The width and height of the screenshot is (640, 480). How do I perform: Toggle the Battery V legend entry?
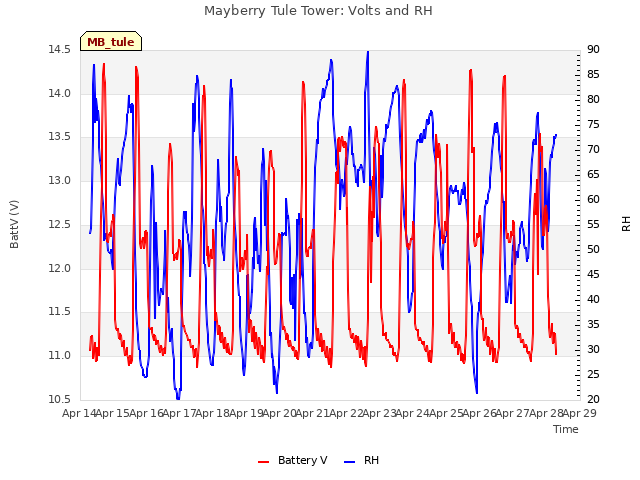coord(293,460)
